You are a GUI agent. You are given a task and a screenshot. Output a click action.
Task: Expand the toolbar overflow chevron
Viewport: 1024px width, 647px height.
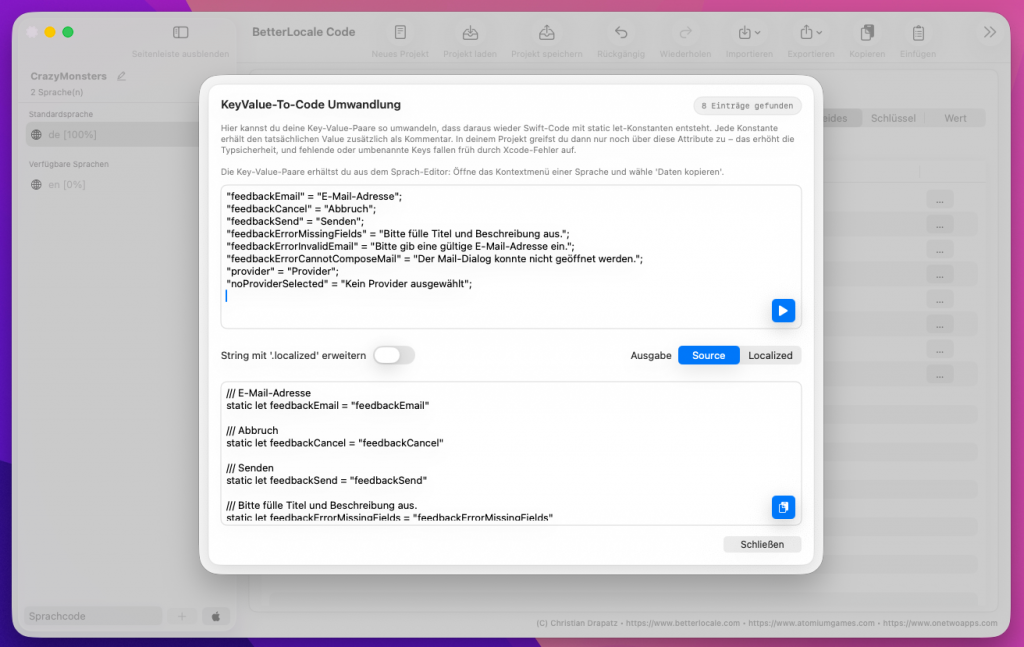(990, 32)
